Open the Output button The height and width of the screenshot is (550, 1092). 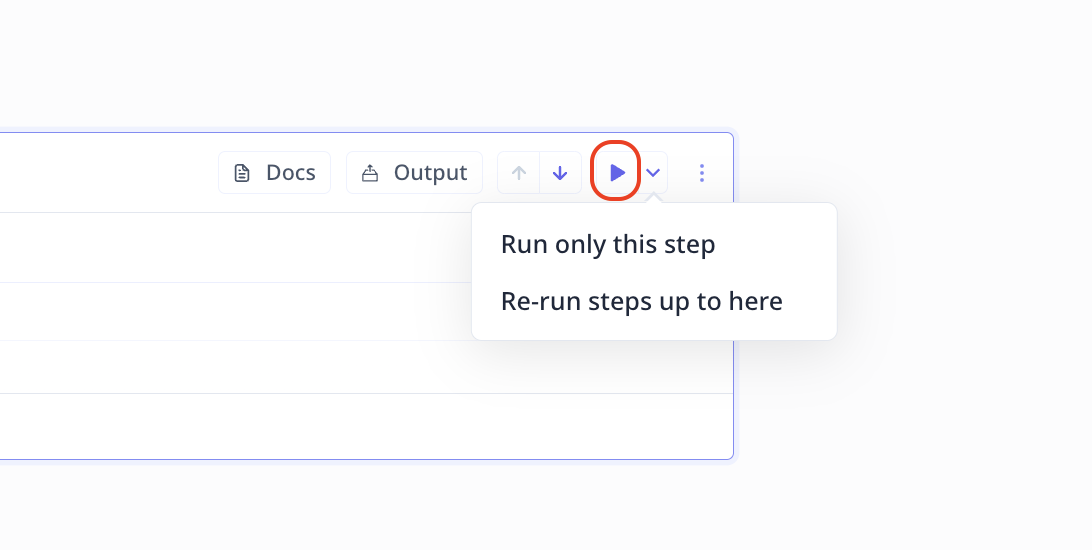(414, 173)
